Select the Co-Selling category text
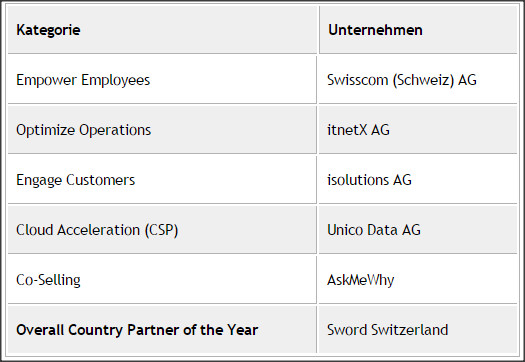525x362 pixels. (x=49, y=280)
